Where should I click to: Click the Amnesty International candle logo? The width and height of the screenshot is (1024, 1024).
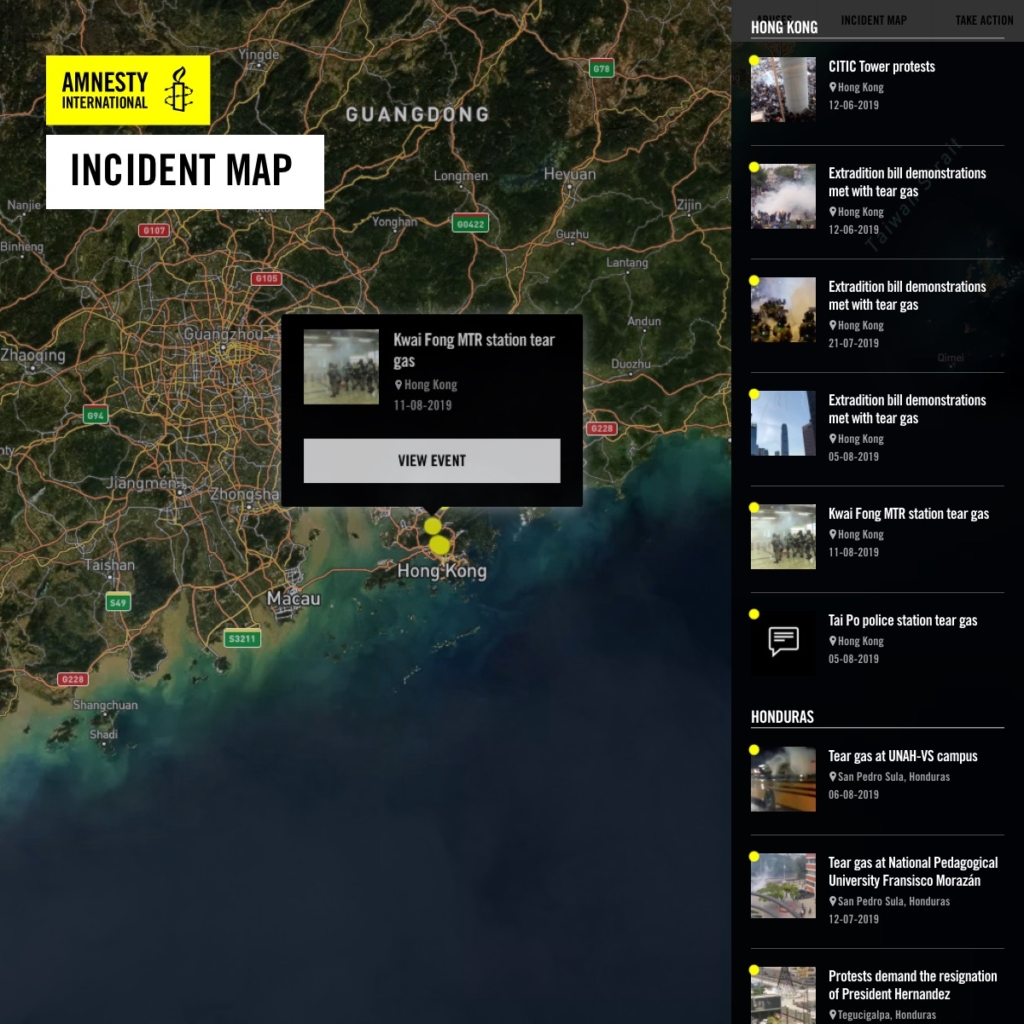click(179, 90)
